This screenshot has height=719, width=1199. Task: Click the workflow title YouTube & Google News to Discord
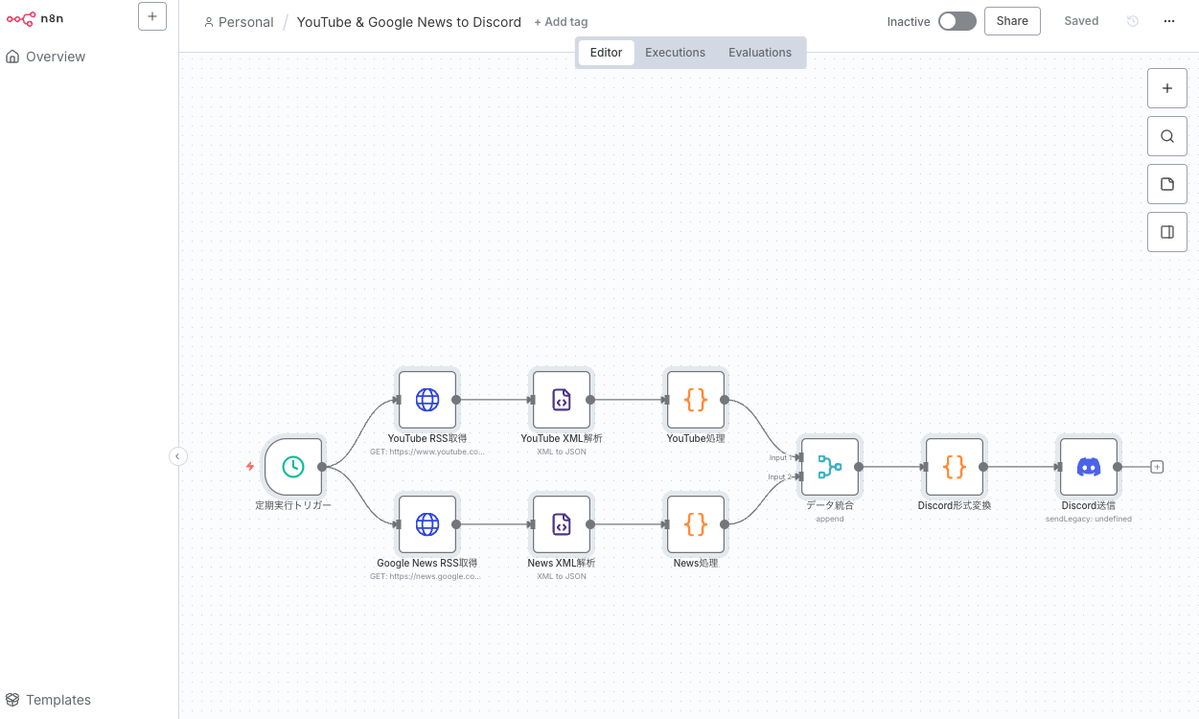[x=409, y=22]
